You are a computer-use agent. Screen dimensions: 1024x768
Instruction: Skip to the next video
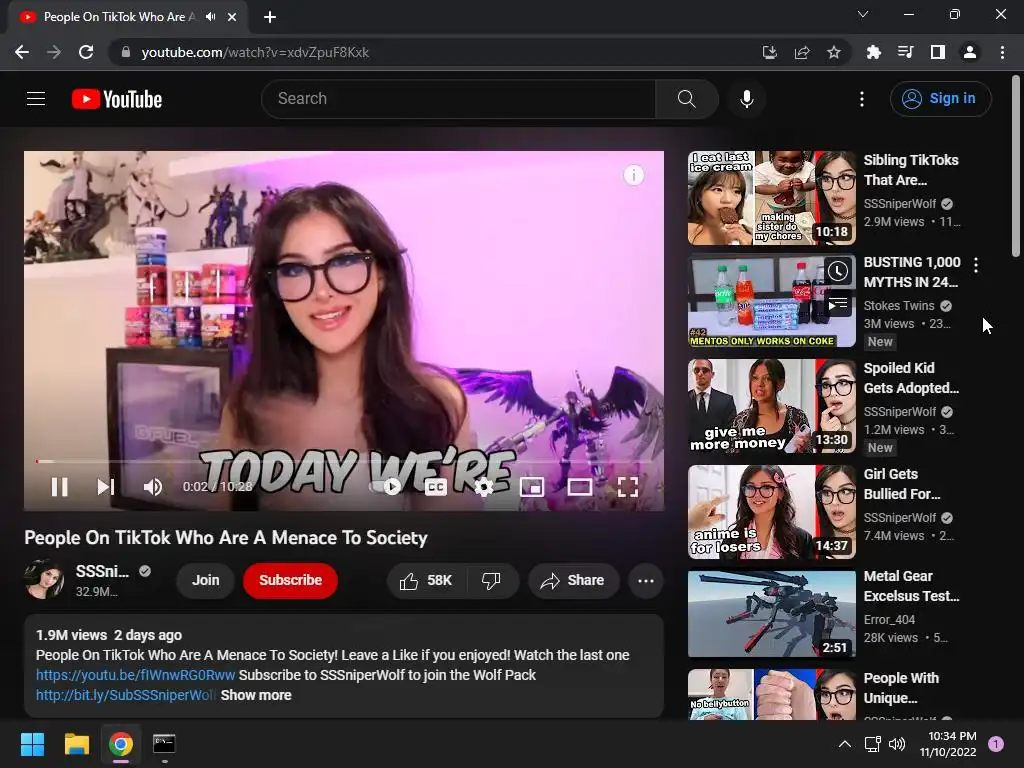click(x=105, y=487)
